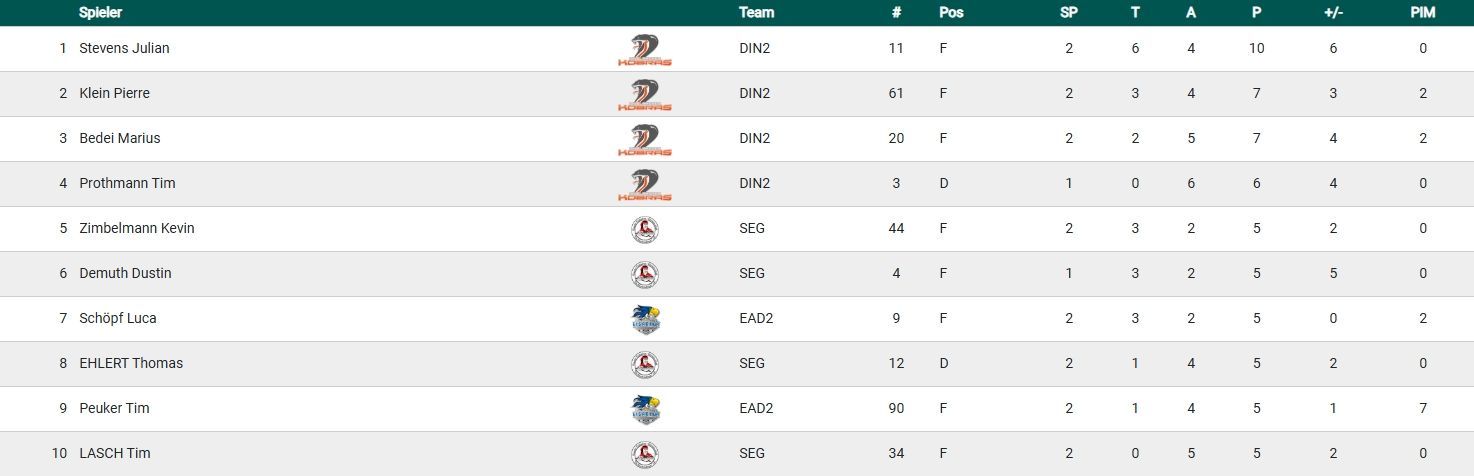This screenshot has width=1474, height=476.
Task: Click the EAD2 logo in Peuker Tim's row
Action: coord(646,409)
